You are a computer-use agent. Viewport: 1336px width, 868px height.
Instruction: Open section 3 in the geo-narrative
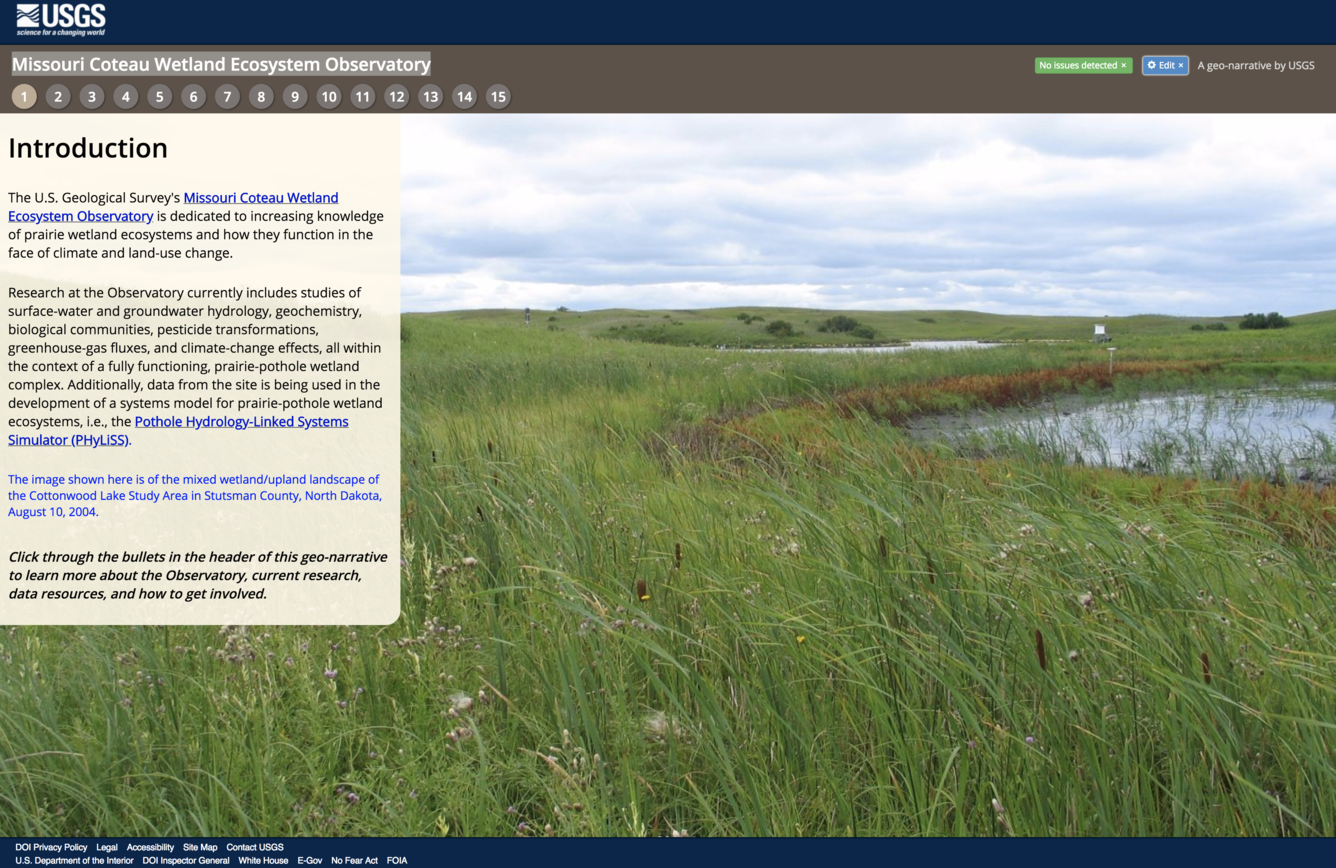click(x=92, y=97)
